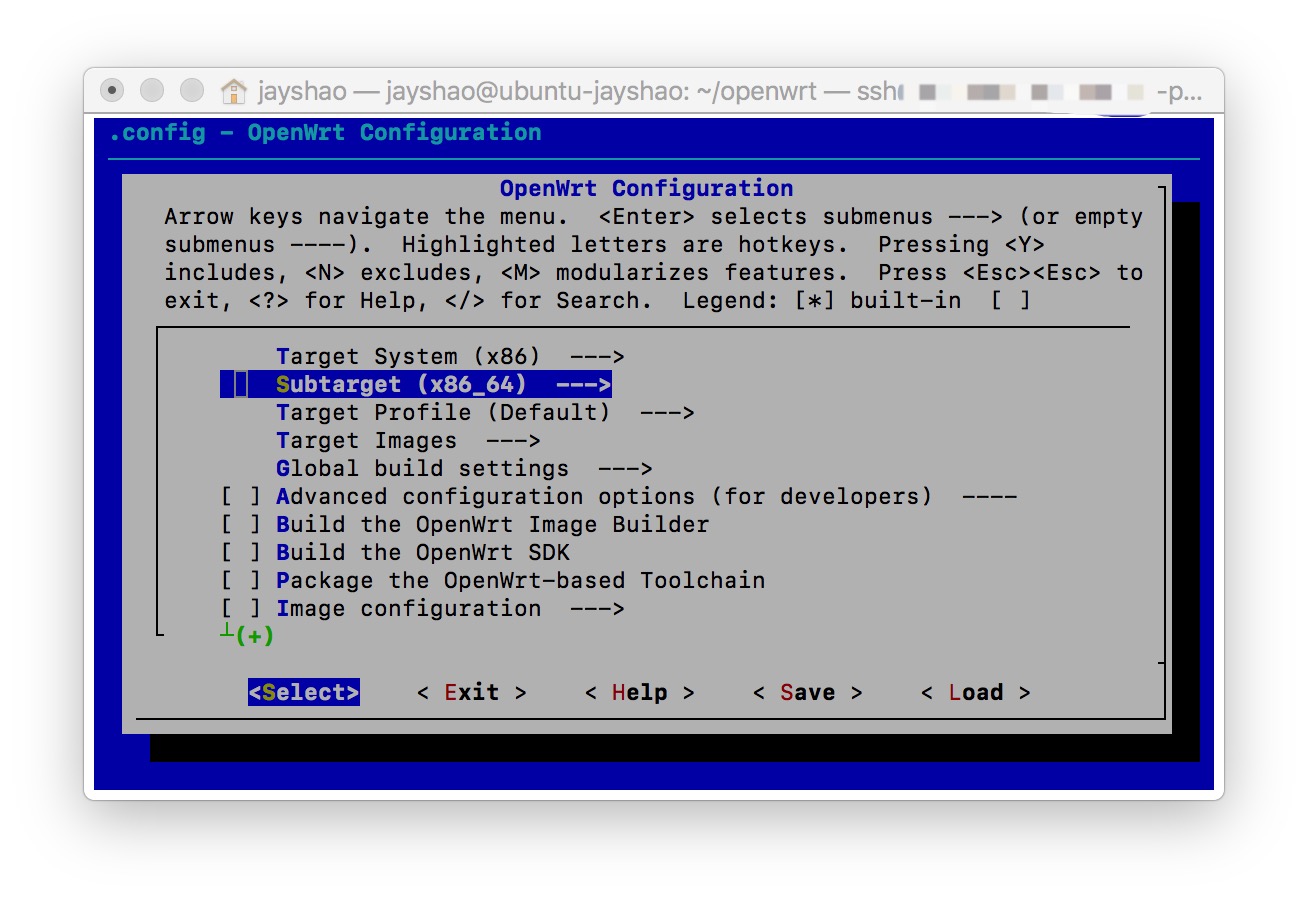Viewport: 1308px width, 900px height.
Task: Click the Save button
Action: (x=807, y=693)
